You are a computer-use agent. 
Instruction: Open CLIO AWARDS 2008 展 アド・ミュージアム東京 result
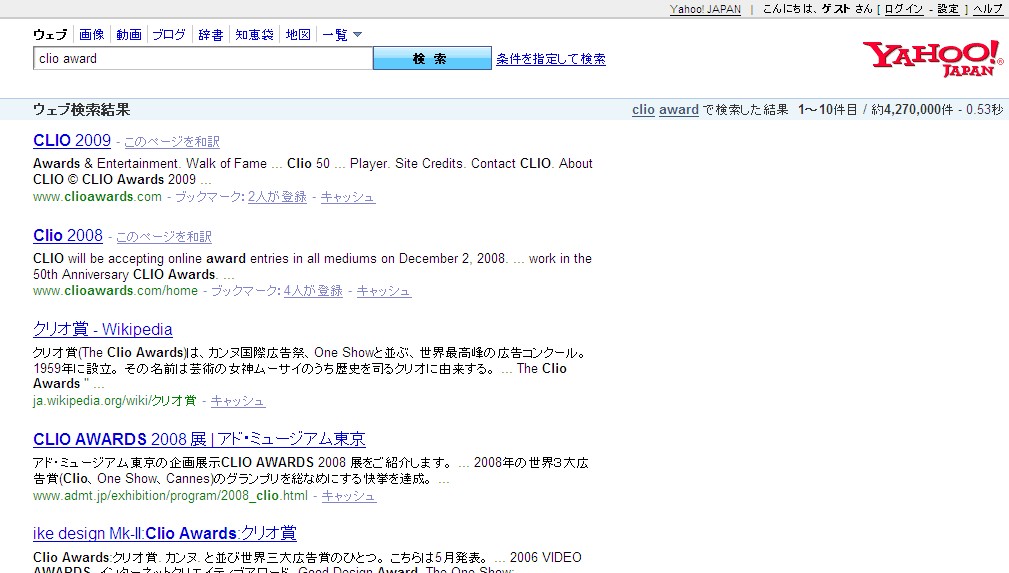pos(199,440)
